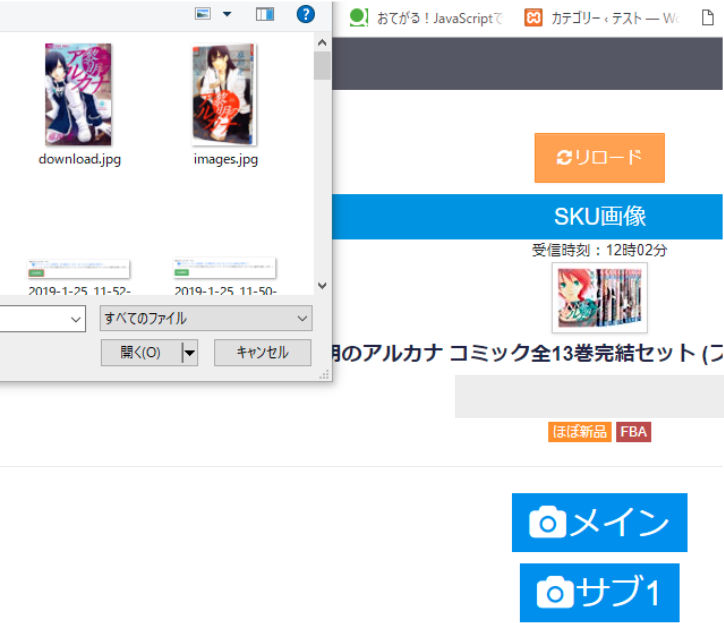
Task: Open おてがる！JavaScript bookmark
Action: point(426,18)
